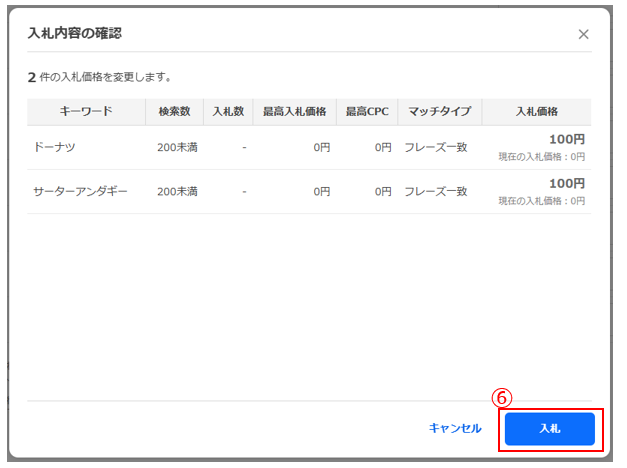Image resolution: width=627 pixels, height=468 pixels.
Task: Select the サーターアンダギー keyword cell
Action: coord(80,191)
